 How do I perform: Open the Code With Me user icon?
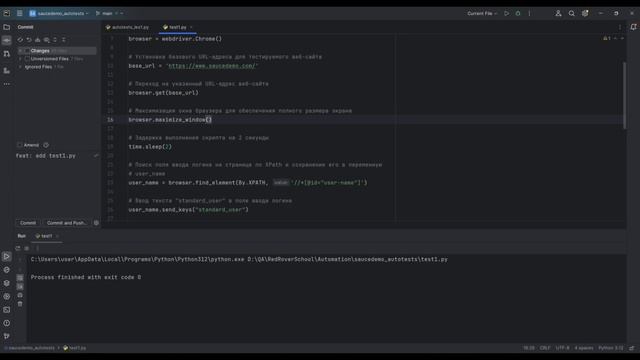[x=558, y=13]
